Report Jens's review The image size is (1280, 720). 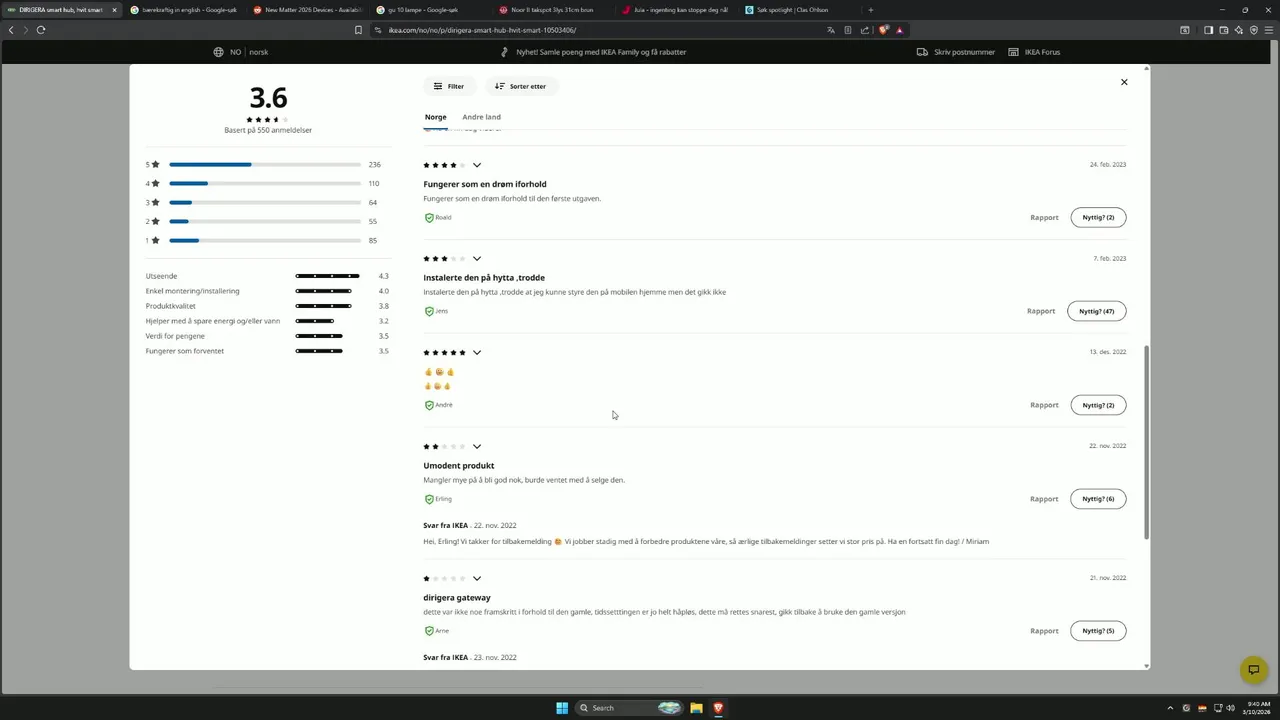click(x=1041, y=311)
